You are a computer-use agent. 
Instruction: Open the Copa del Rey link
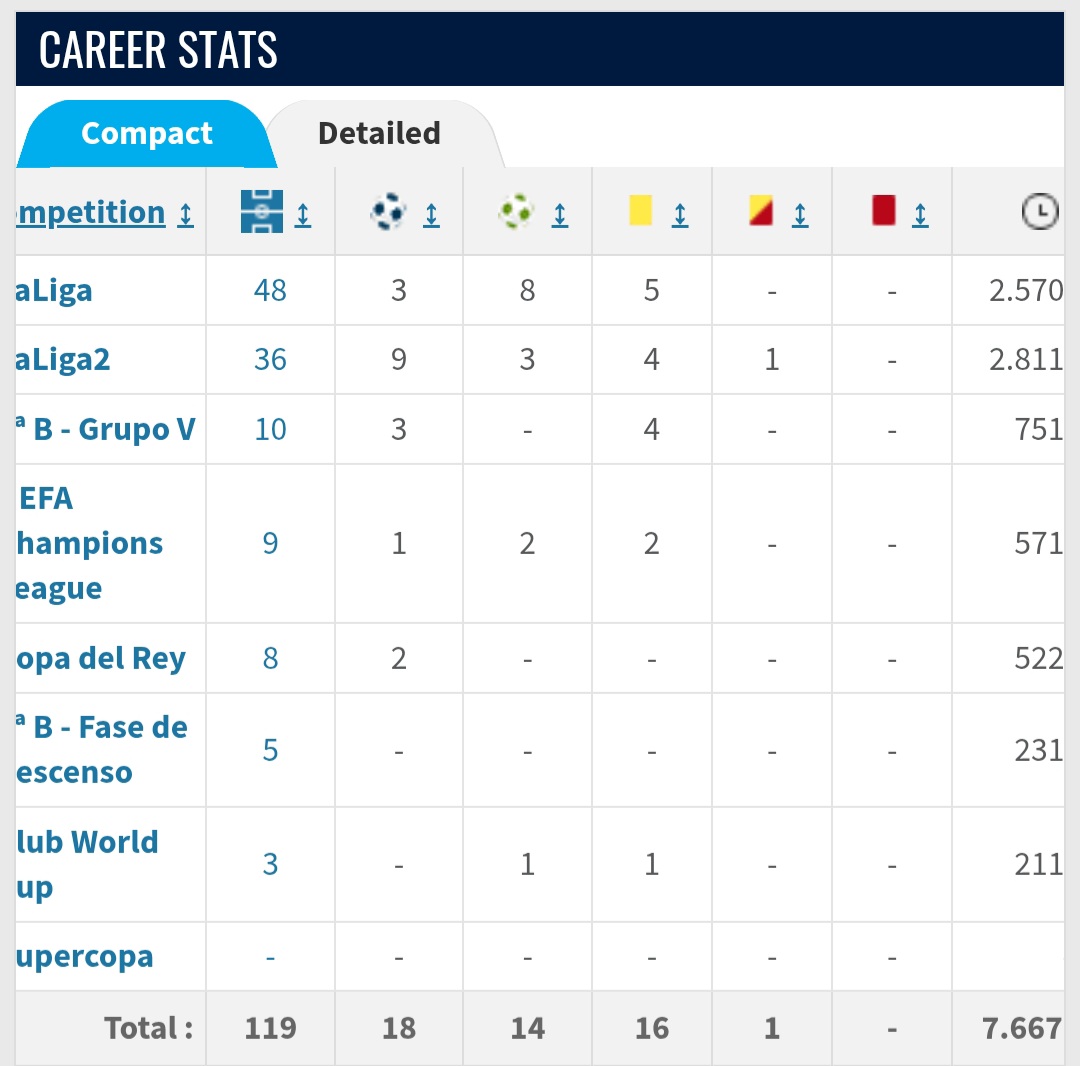(x=101, y=659)
